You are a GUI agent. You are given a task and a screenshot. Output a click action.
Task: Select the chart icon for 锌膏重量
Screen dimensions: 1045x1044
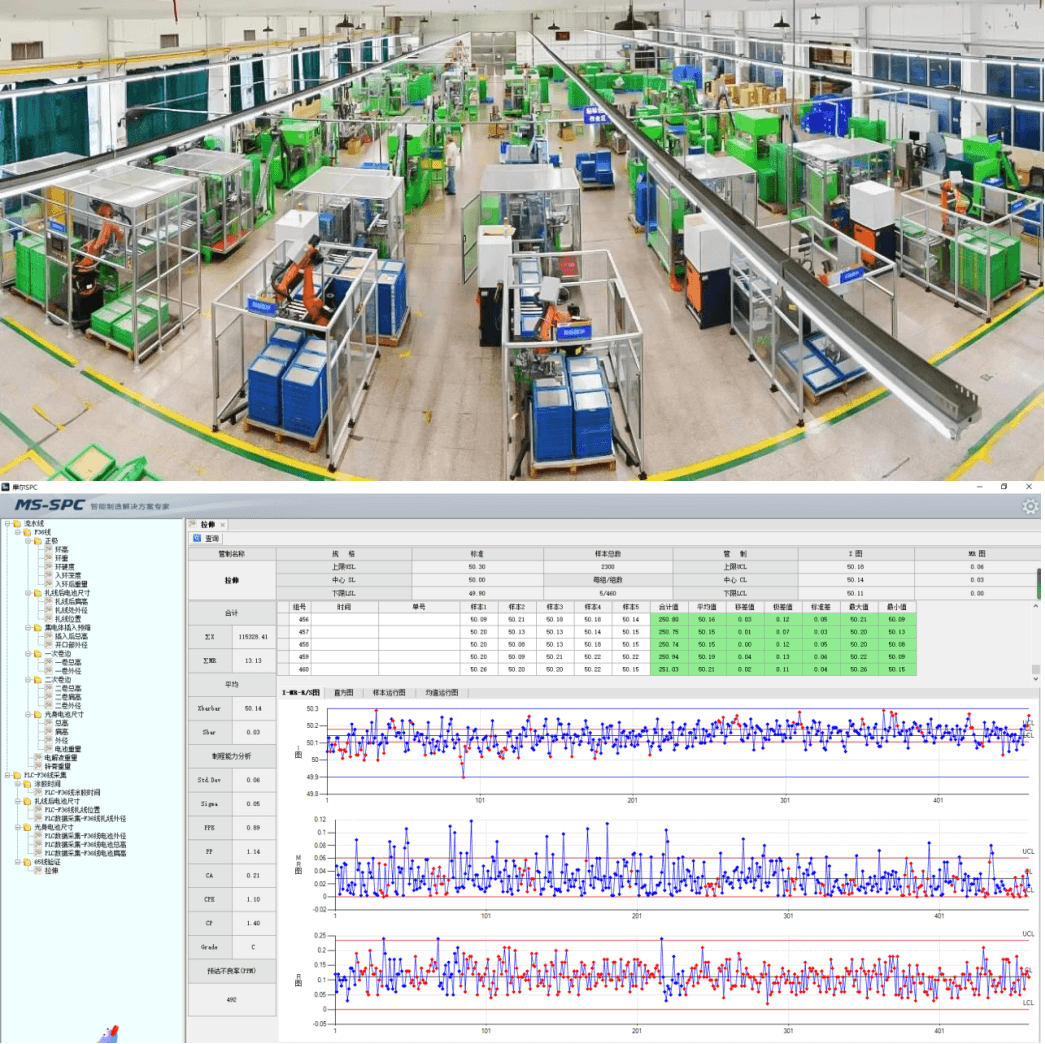36,766
